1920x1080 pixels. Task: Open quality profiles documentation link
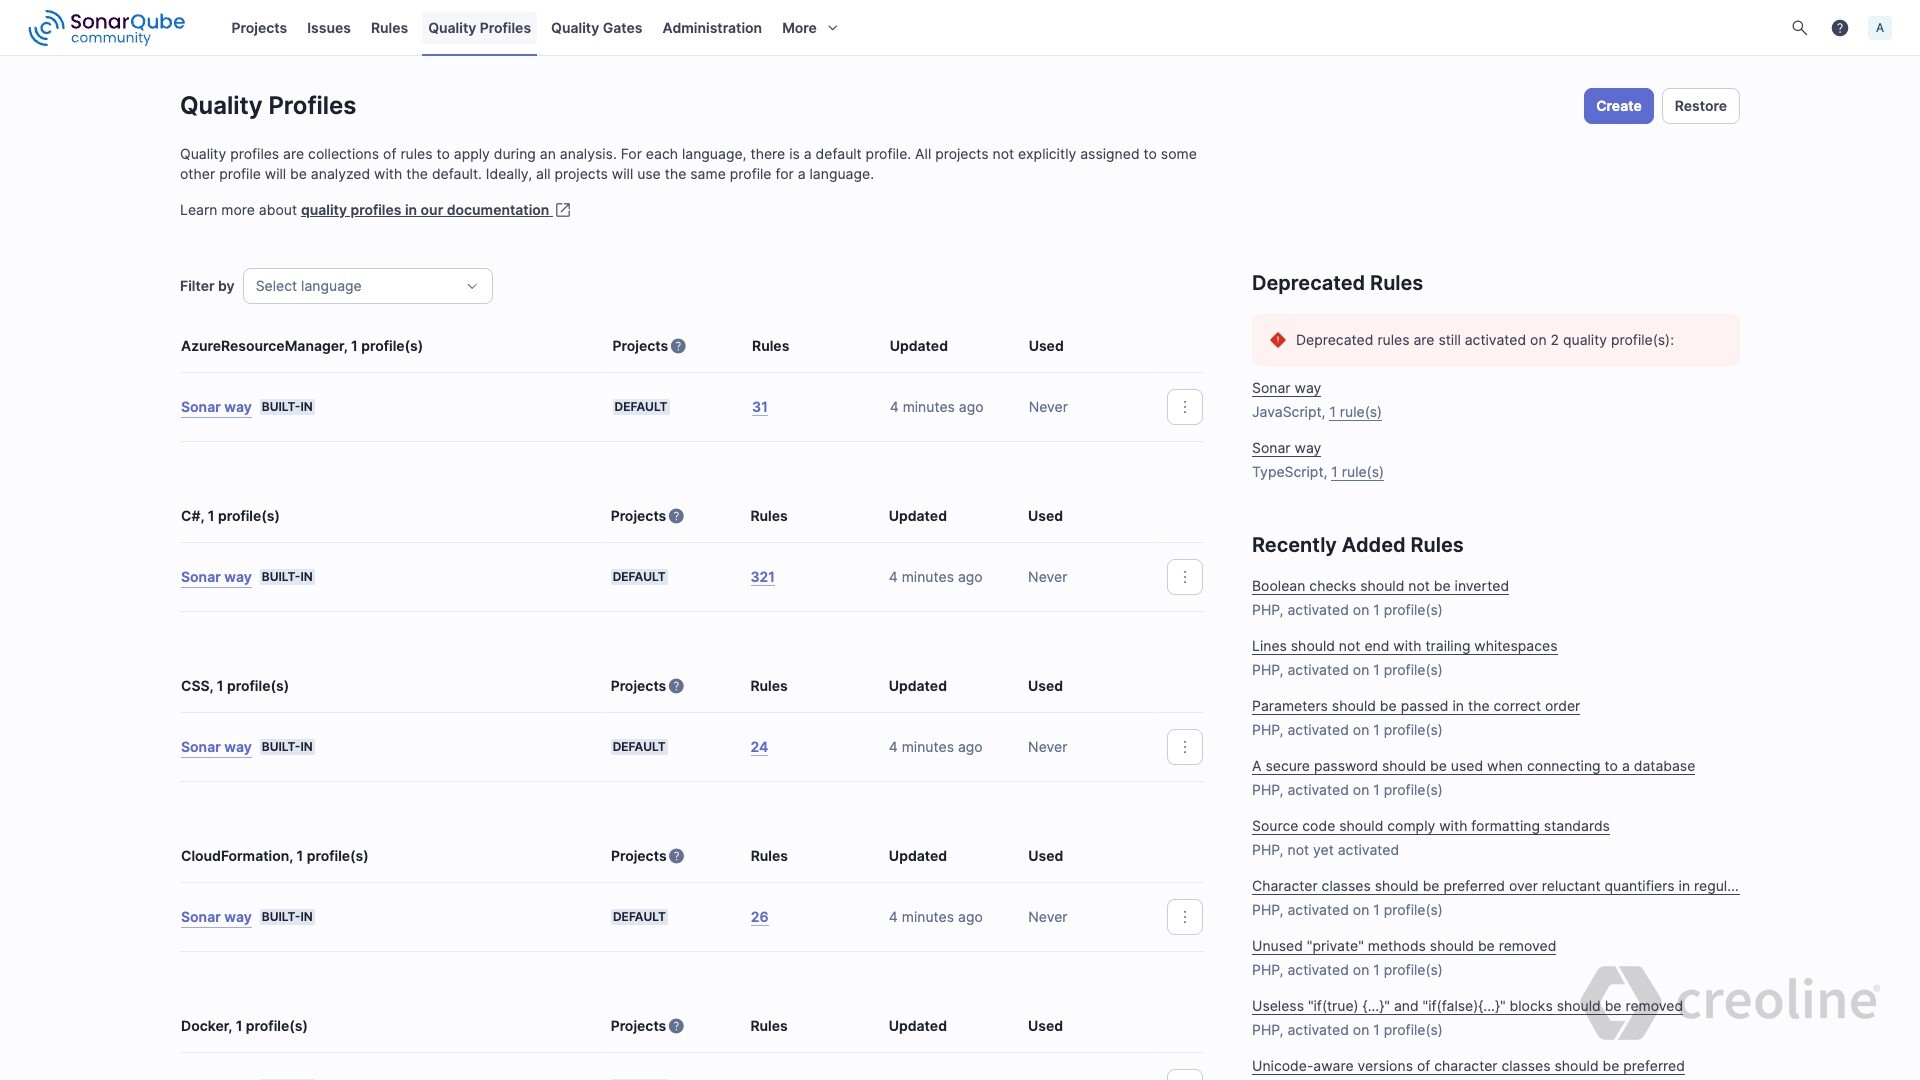tap(425, 210)
